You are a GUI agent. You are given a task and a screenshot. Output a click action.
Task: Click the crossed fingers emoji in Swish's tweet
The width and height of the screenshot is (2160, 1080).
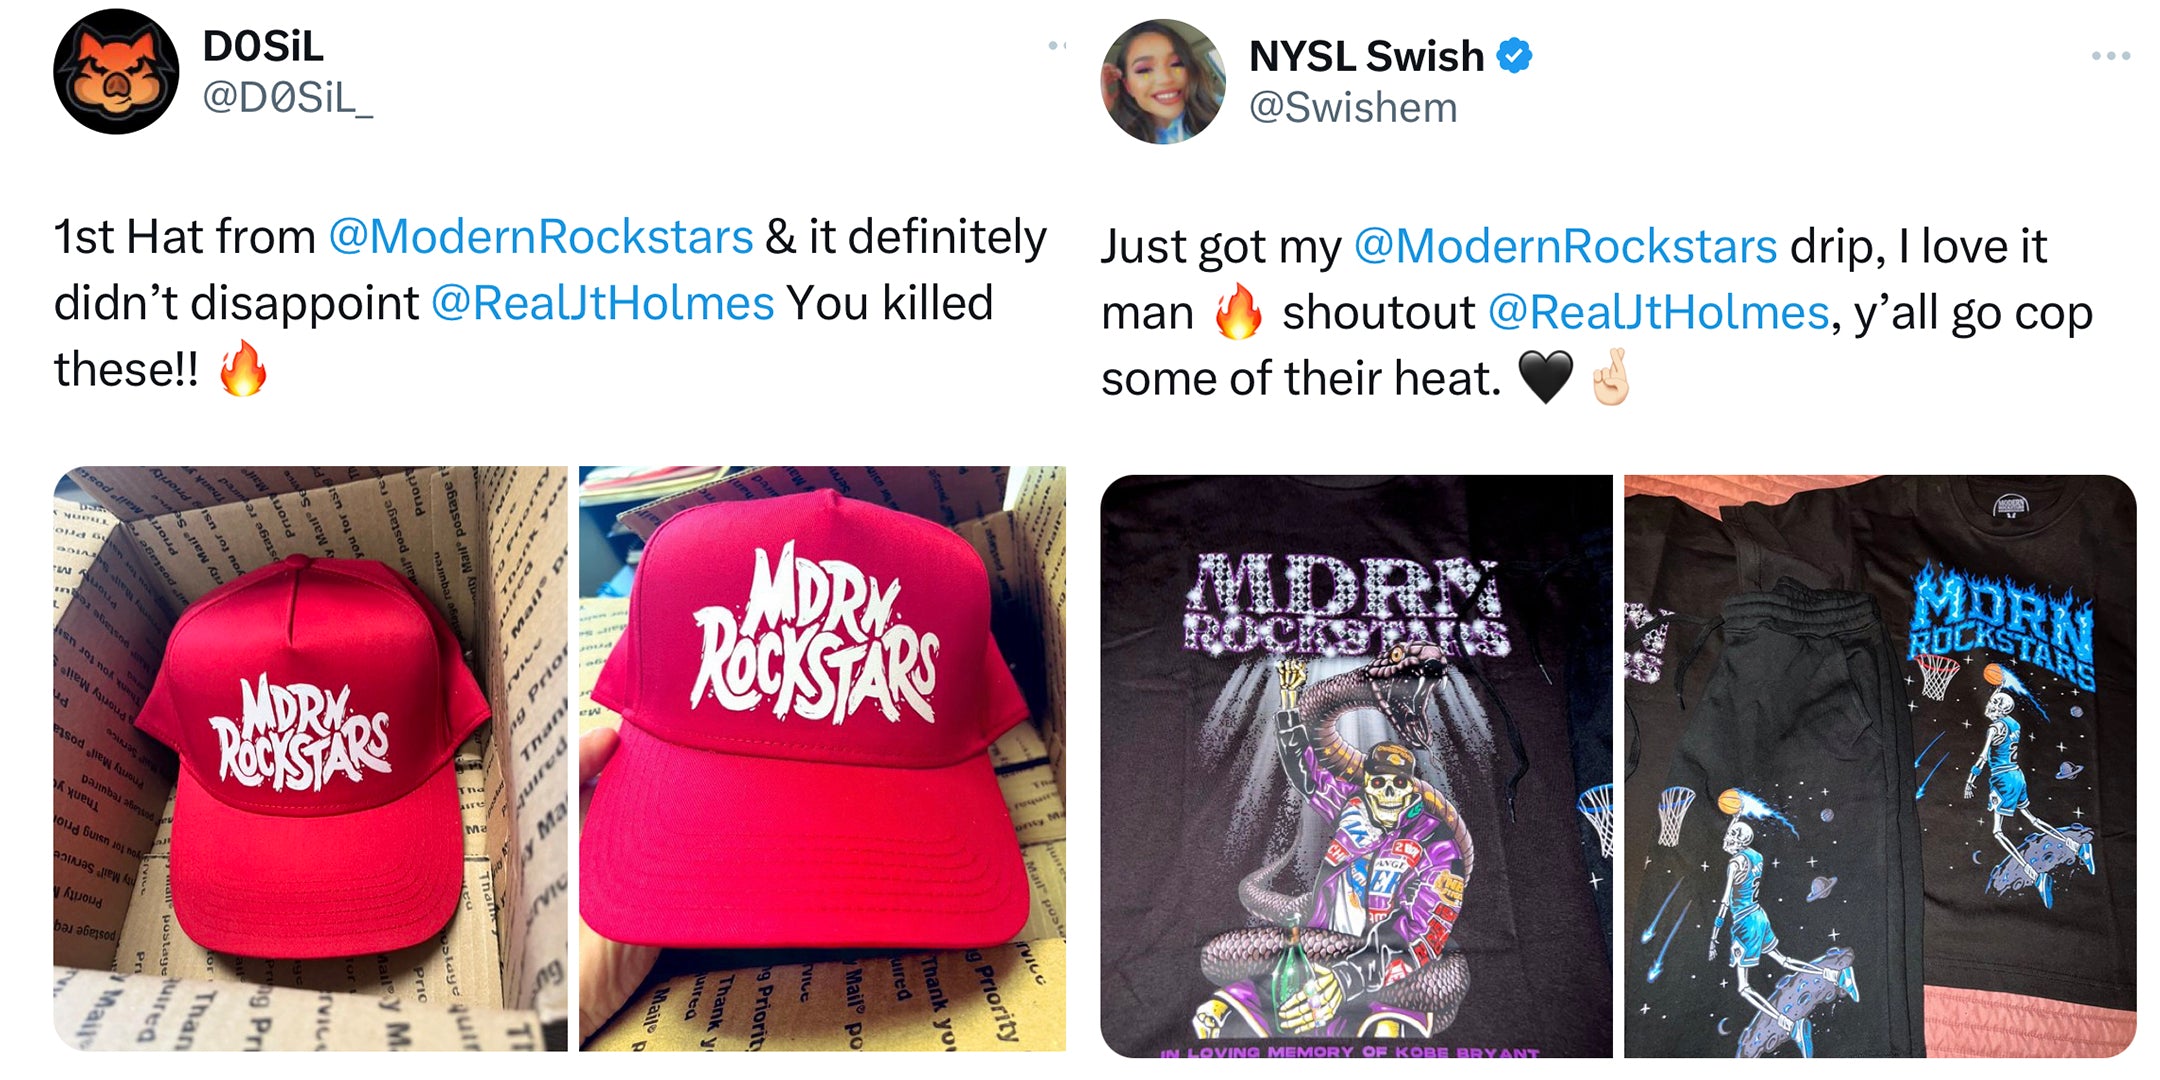click(x=1611, y=377)
